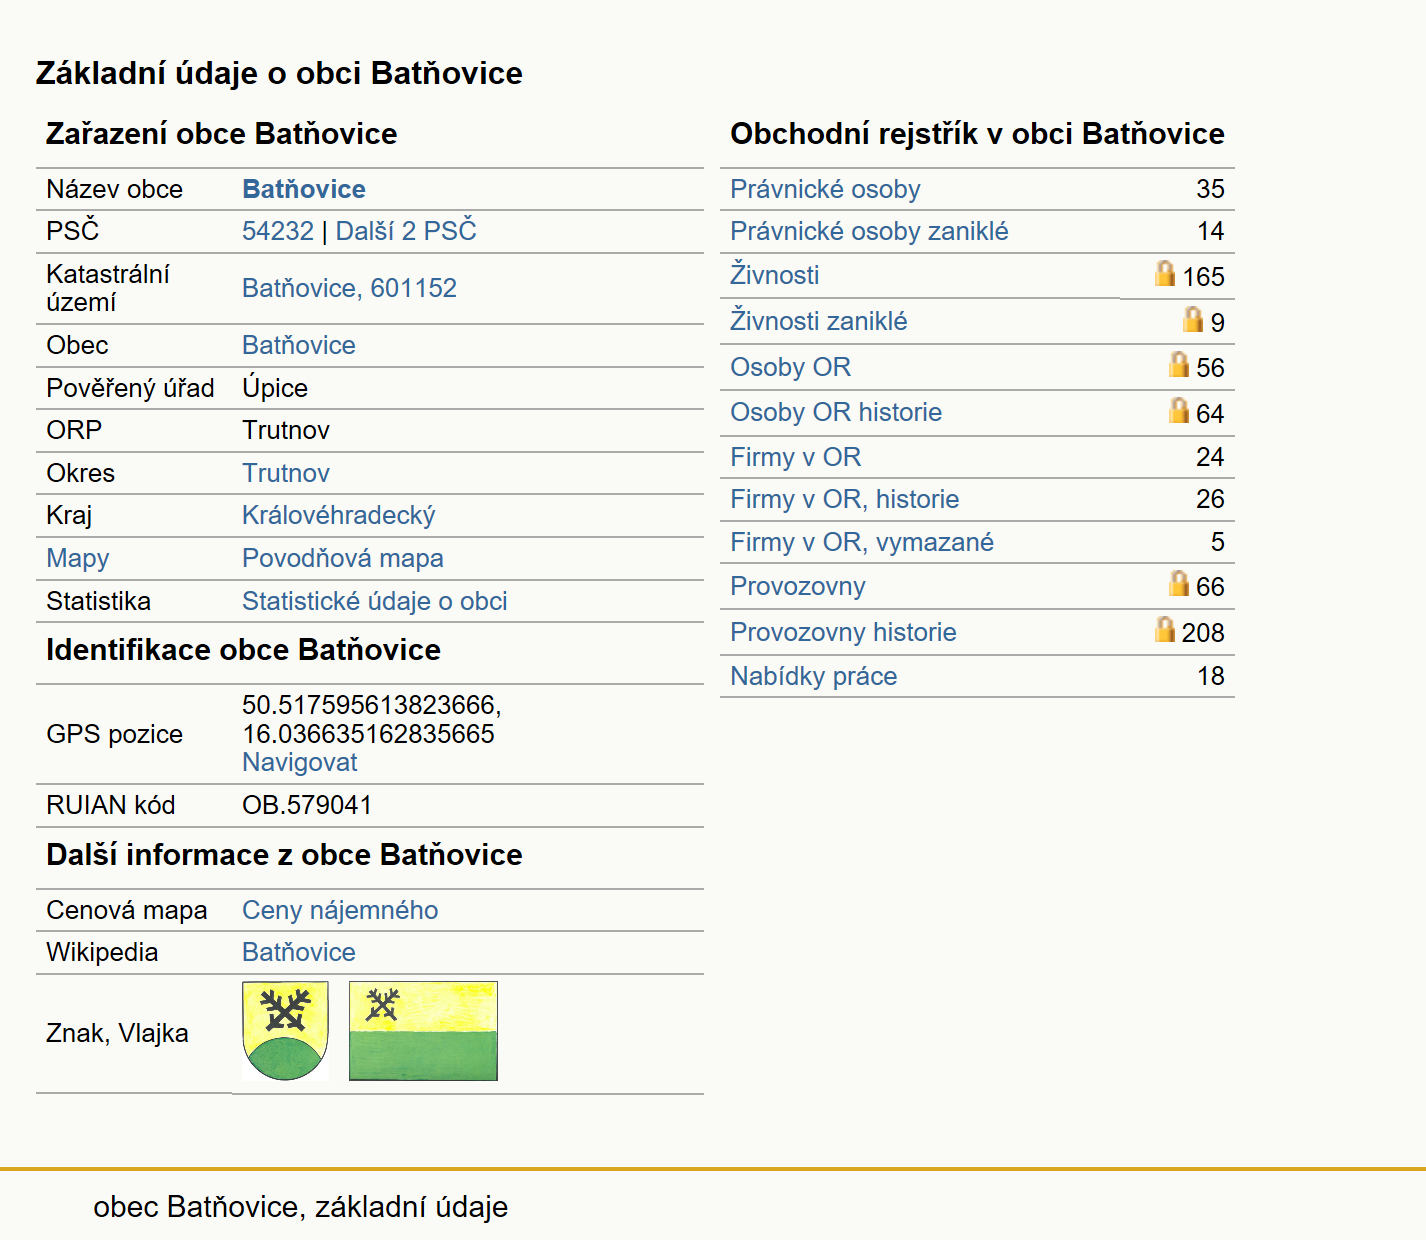This screenshot has width=1426, height=1240.
Task: Open the Firmy v OR, historie link
Action: tap(845, 499)
